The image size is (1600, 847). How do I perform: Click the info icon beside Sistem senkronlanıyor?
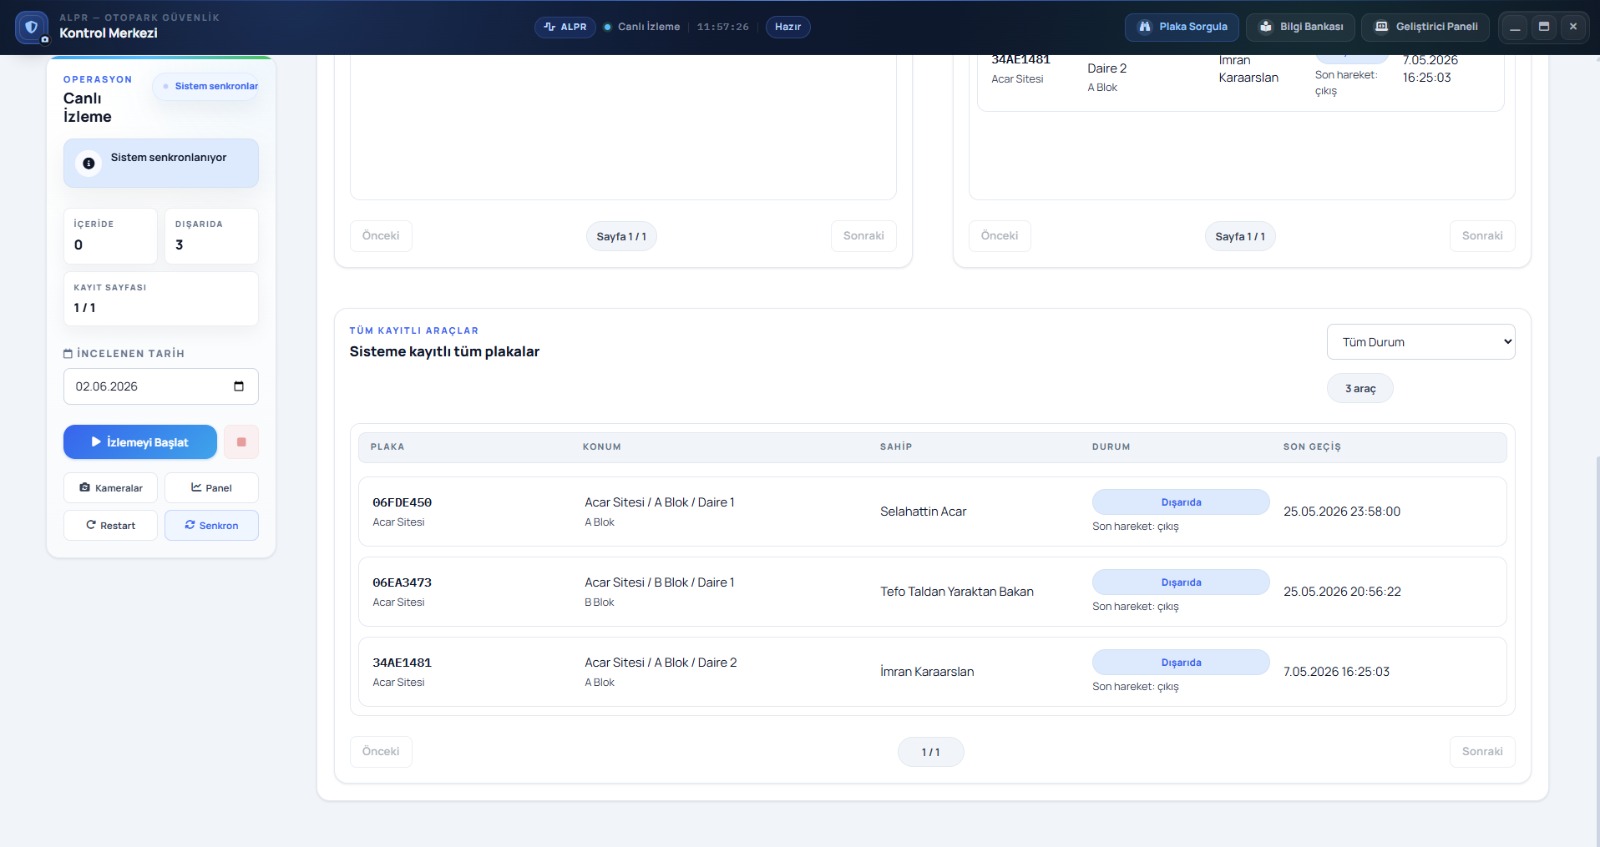pyautogui.click(x=89, y=163)
